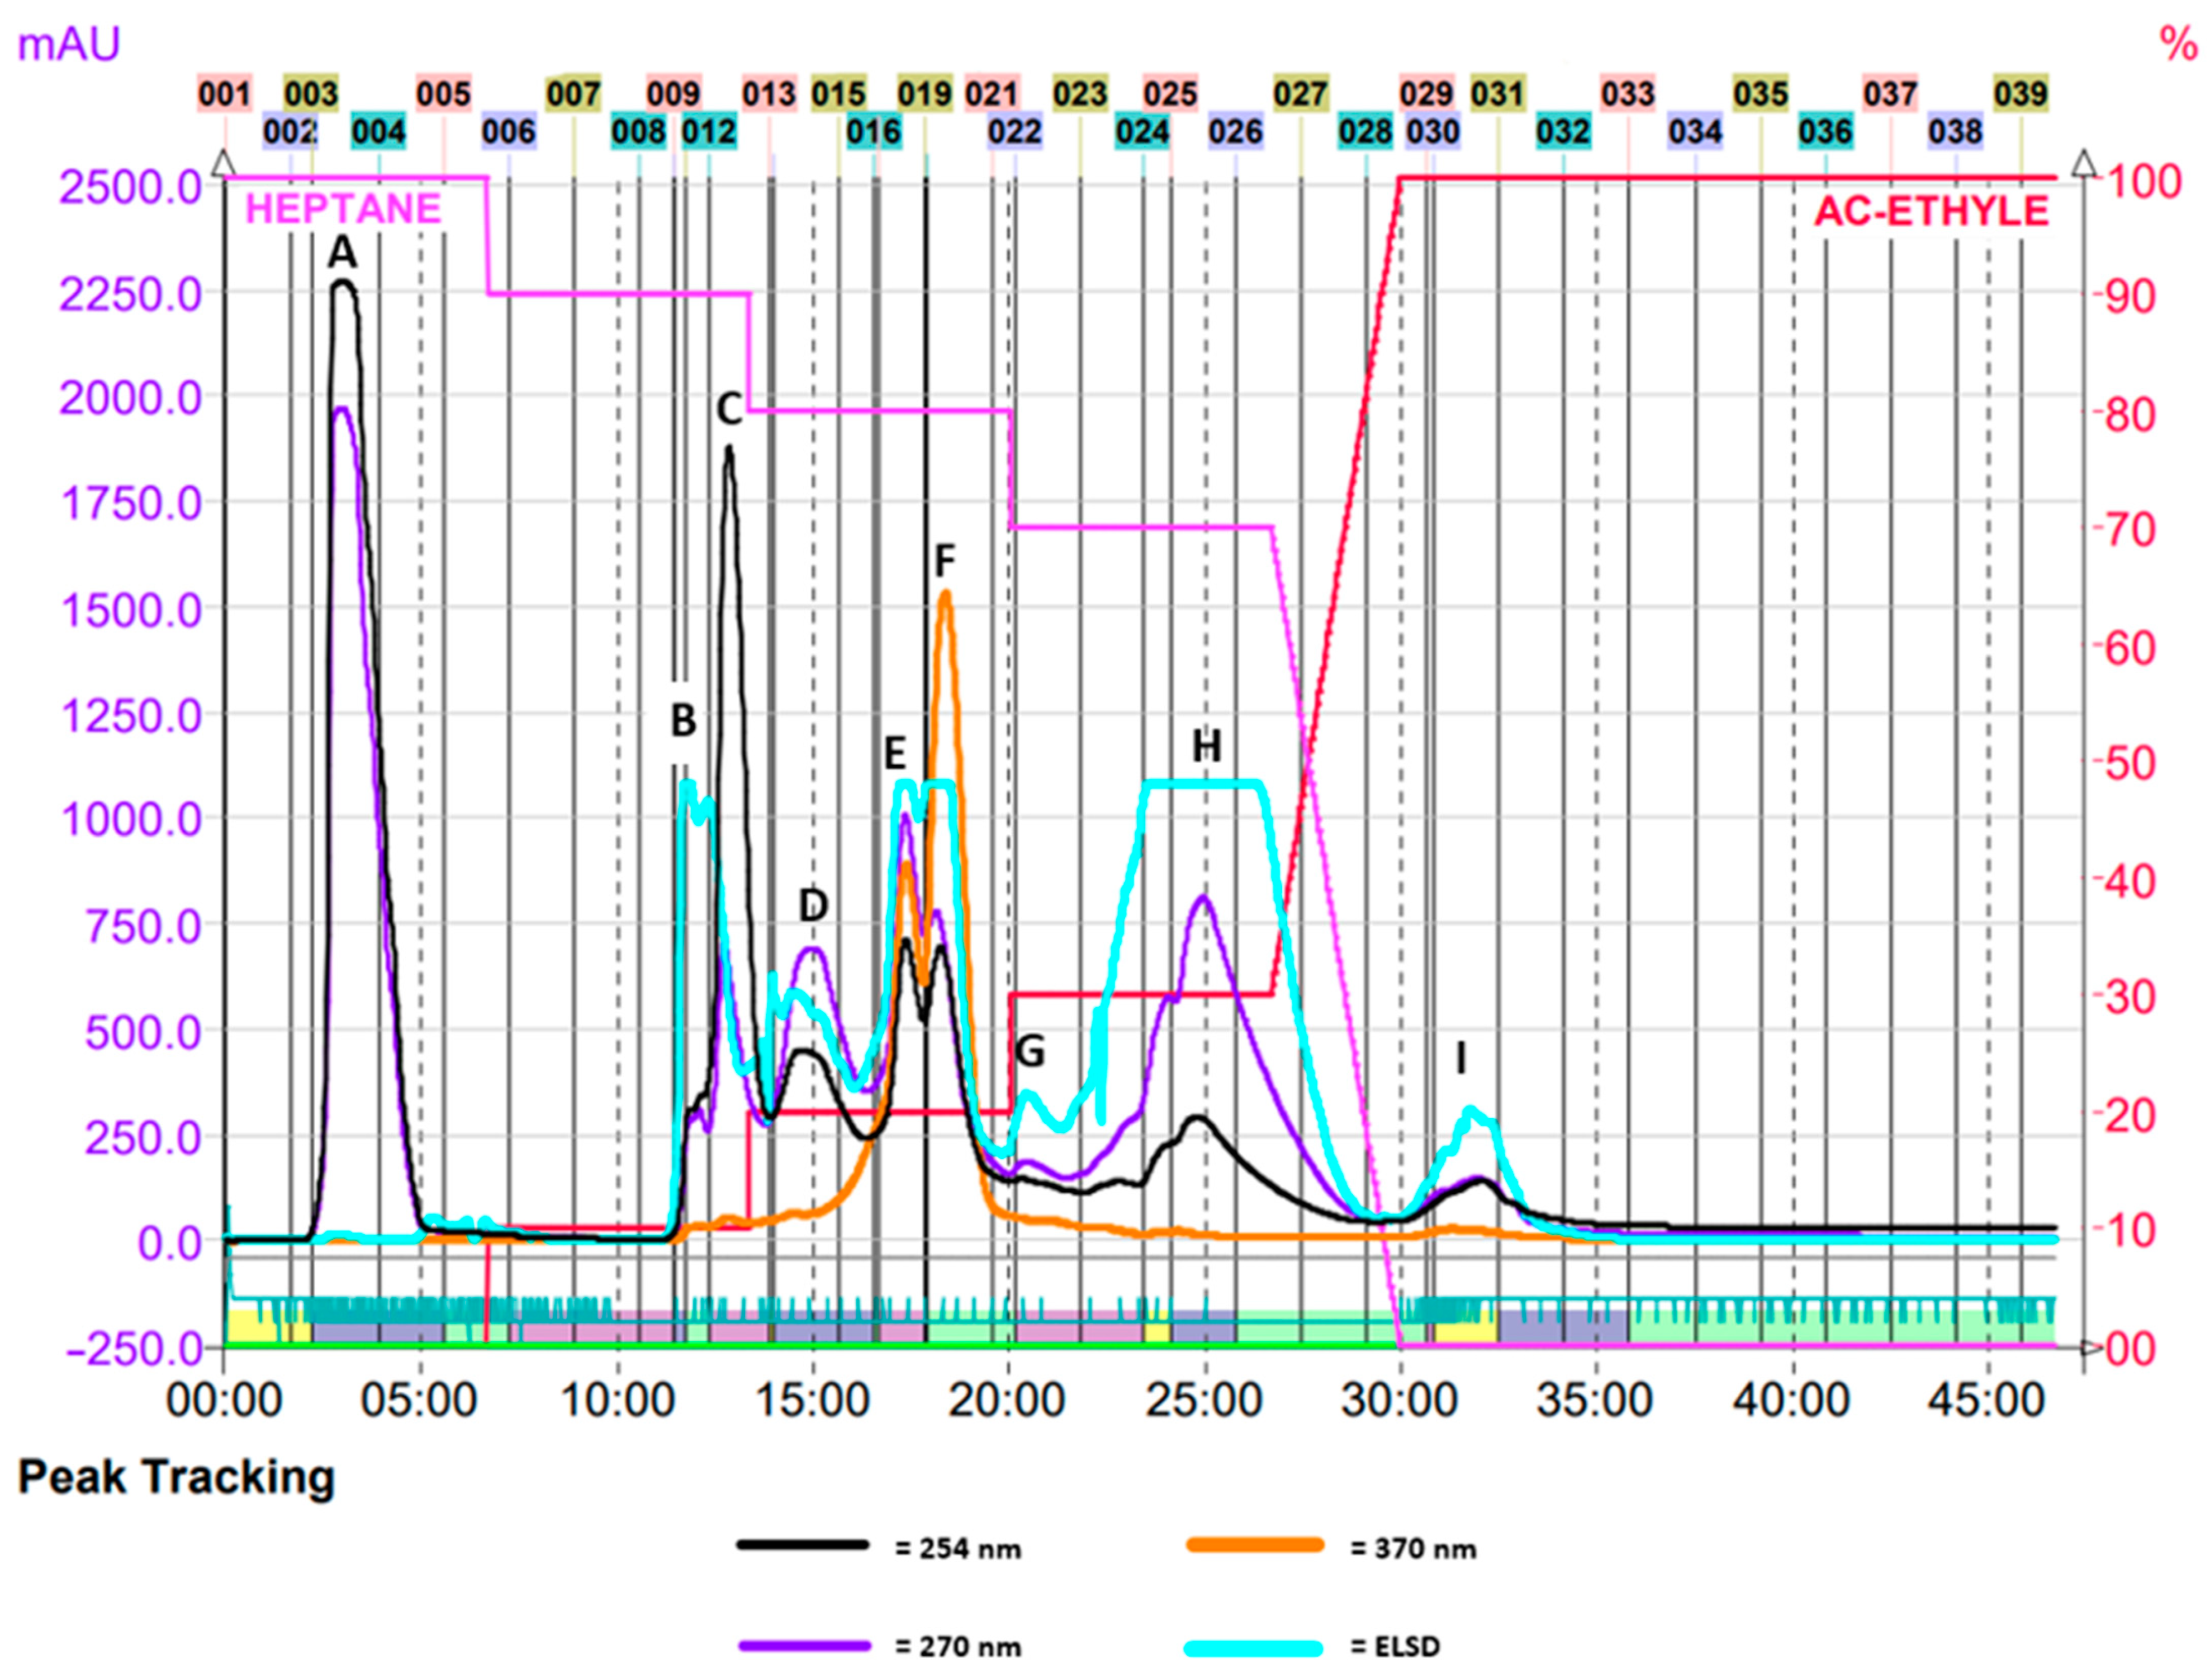Viewport: 2209px width, 1680px height.
Task: Click the triangle atop the mAU axis
Action: coord(224,162)
